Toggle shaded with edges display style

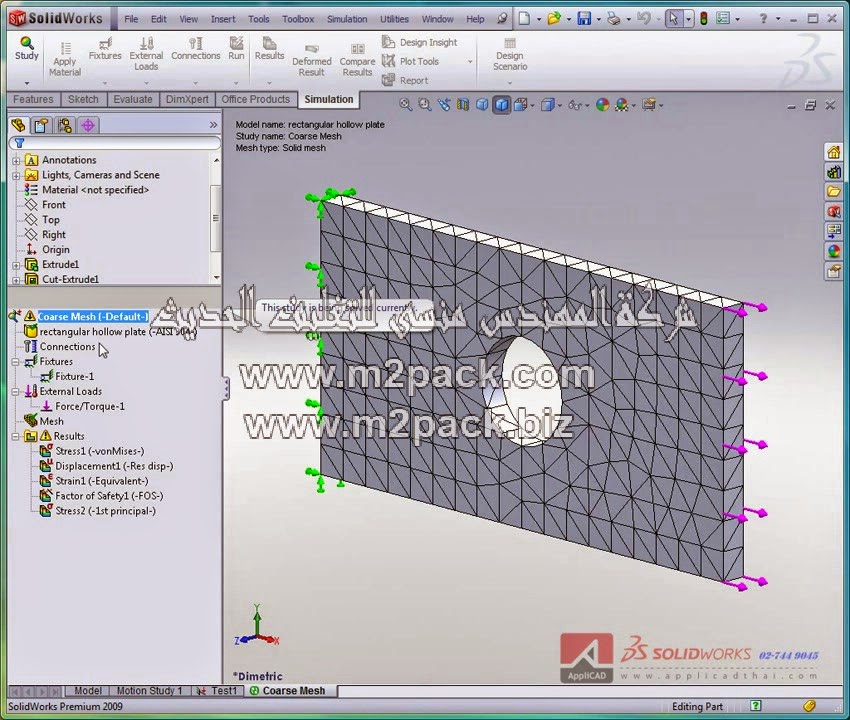[x=502, y=105]
